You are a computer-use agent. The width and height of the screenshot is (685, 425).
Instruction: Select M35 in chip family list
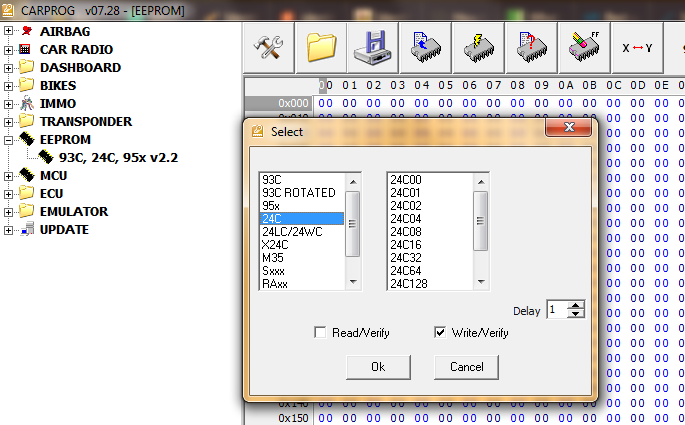pos(302,258)
